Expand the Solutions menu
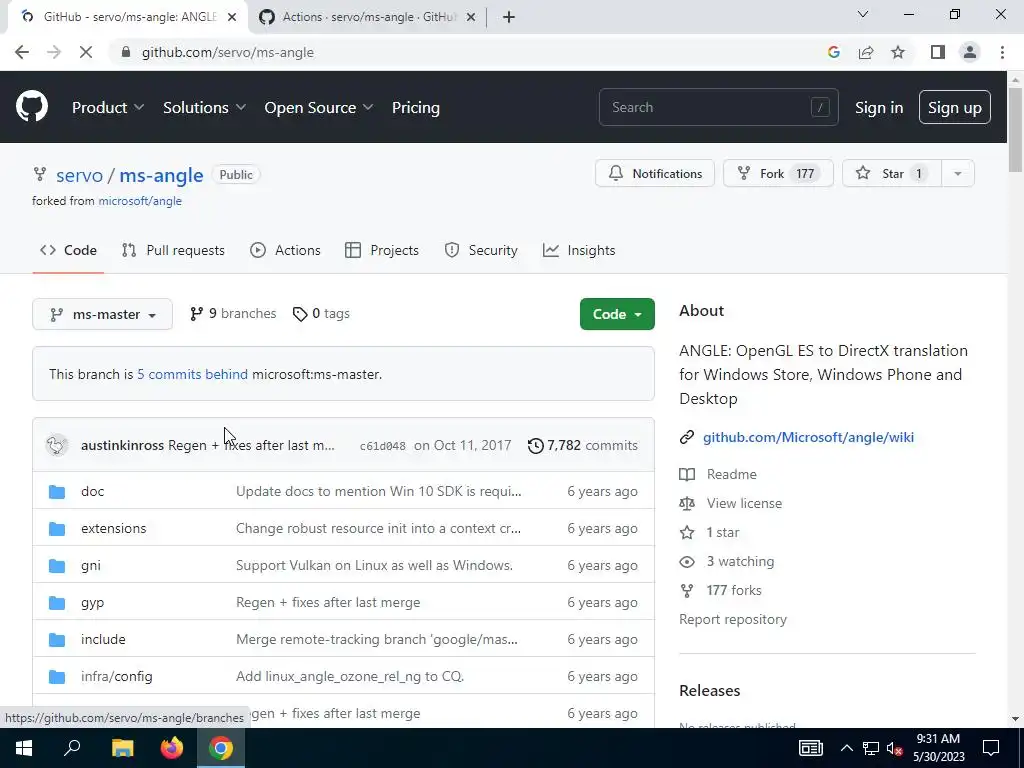1024x768 pixels. click(x=204, y=107)
